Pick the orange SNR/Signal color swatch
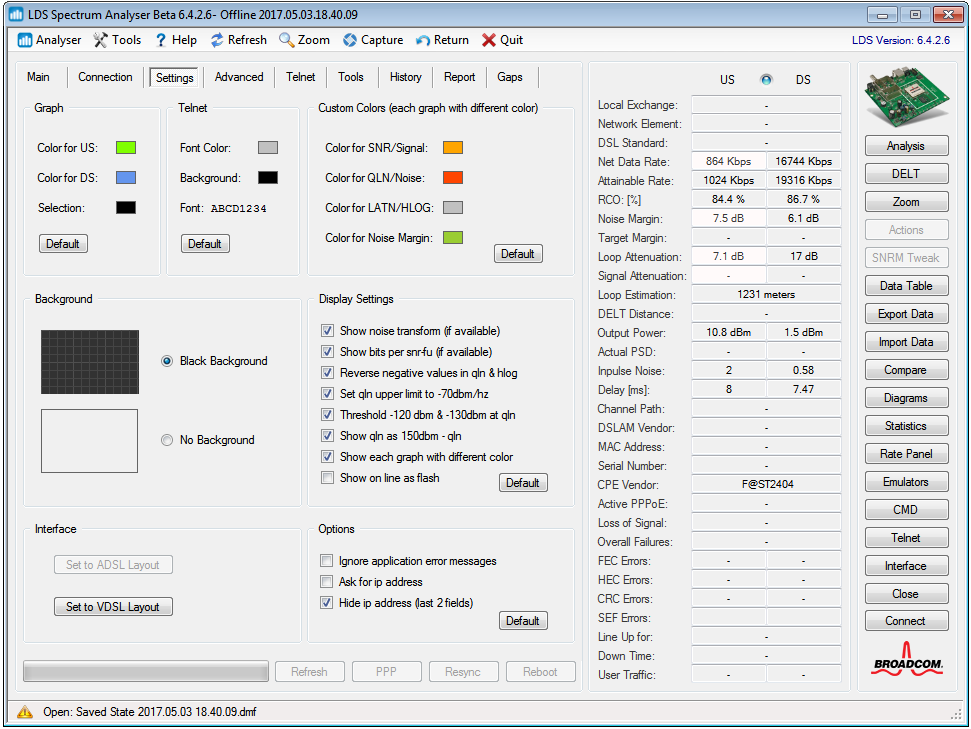Image resolution: width=971 pixels, height=729 pixels. (x=453, y=148)
